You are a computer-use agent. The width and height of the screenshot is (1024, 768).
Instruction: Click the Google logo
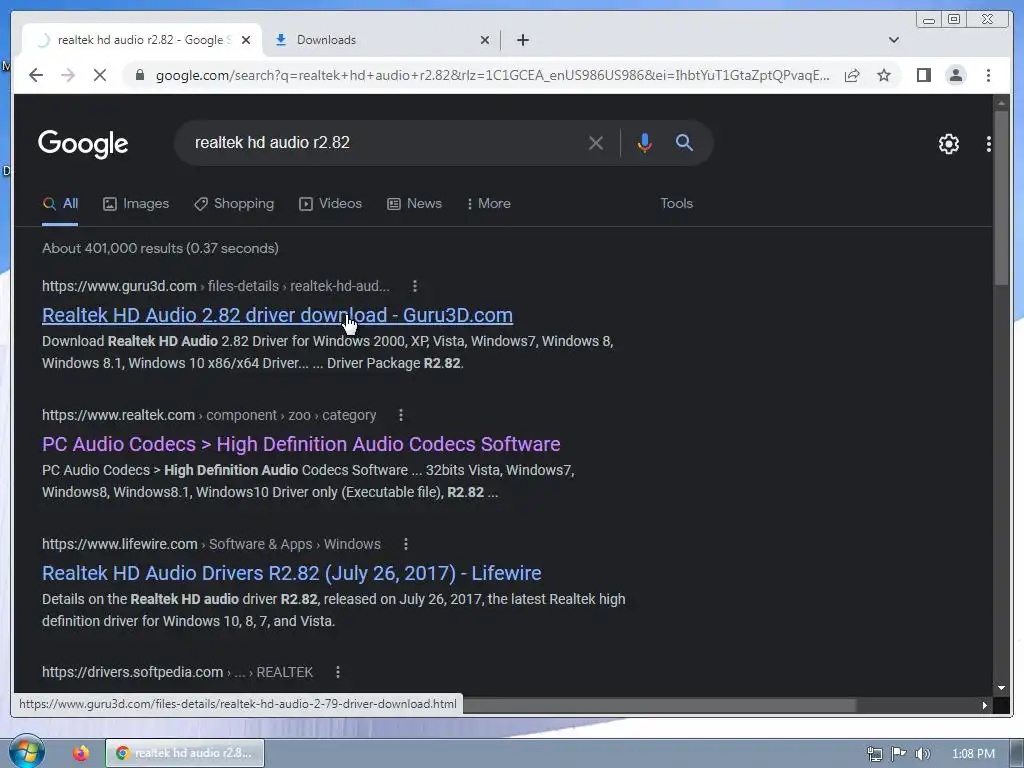[83, 144]
